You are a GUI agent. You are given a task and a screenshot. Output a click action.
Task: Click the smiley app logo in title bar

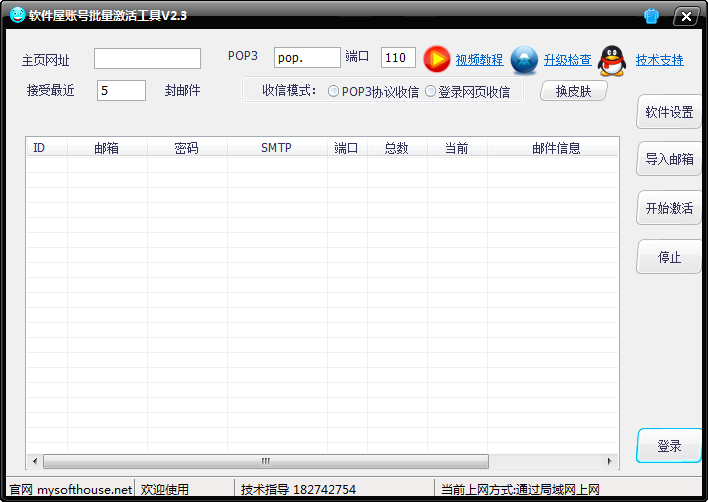coord(18,15)
